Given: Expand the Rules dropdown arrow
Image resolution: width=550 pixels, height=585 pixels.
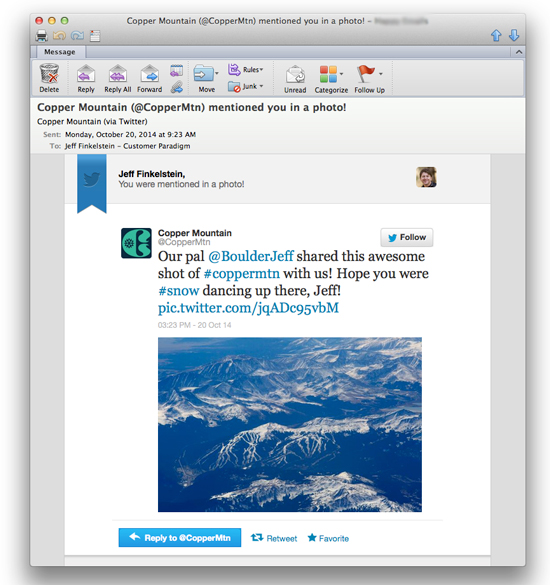Looking at the screenshot, I should [x=262, y=69].
